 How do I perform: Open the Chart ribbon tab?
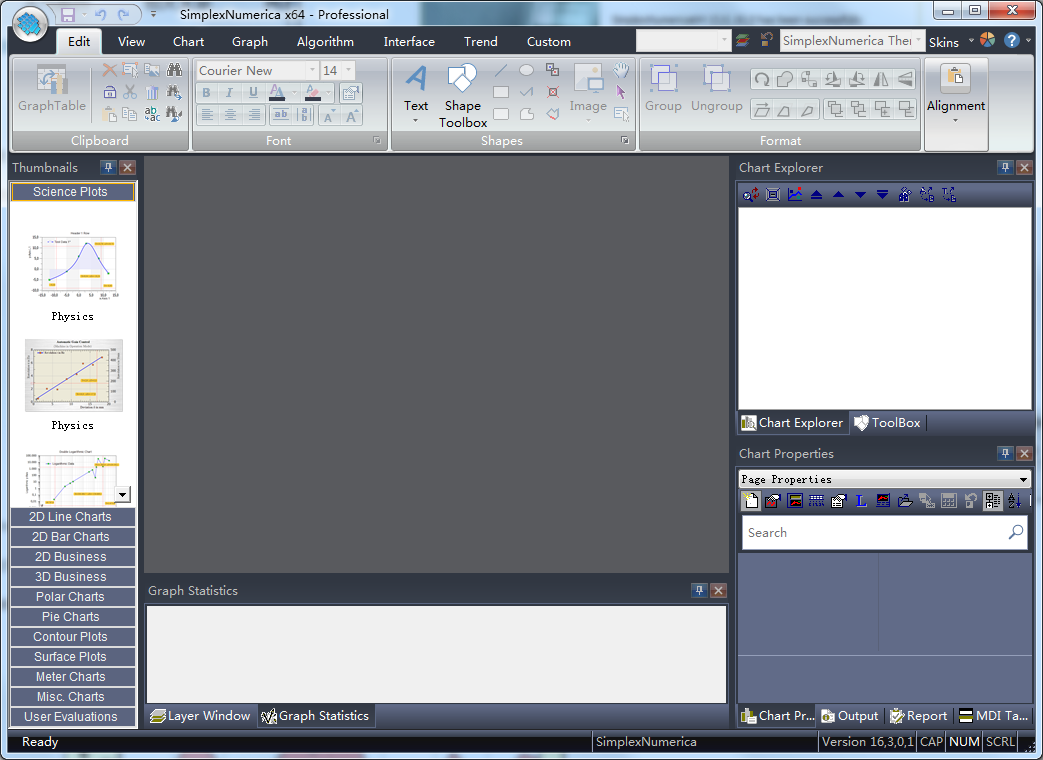[x=188, y=41]
